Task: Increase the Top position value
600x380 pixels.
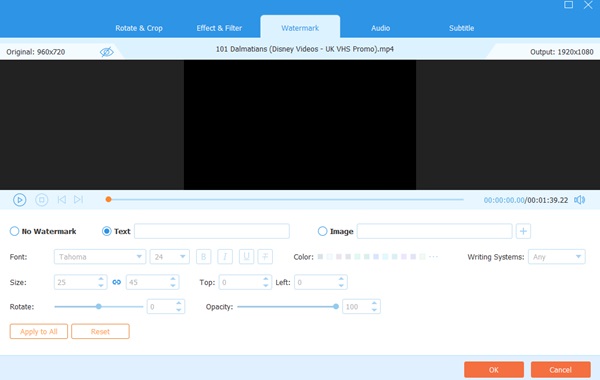Action: [x=266, y=279]
